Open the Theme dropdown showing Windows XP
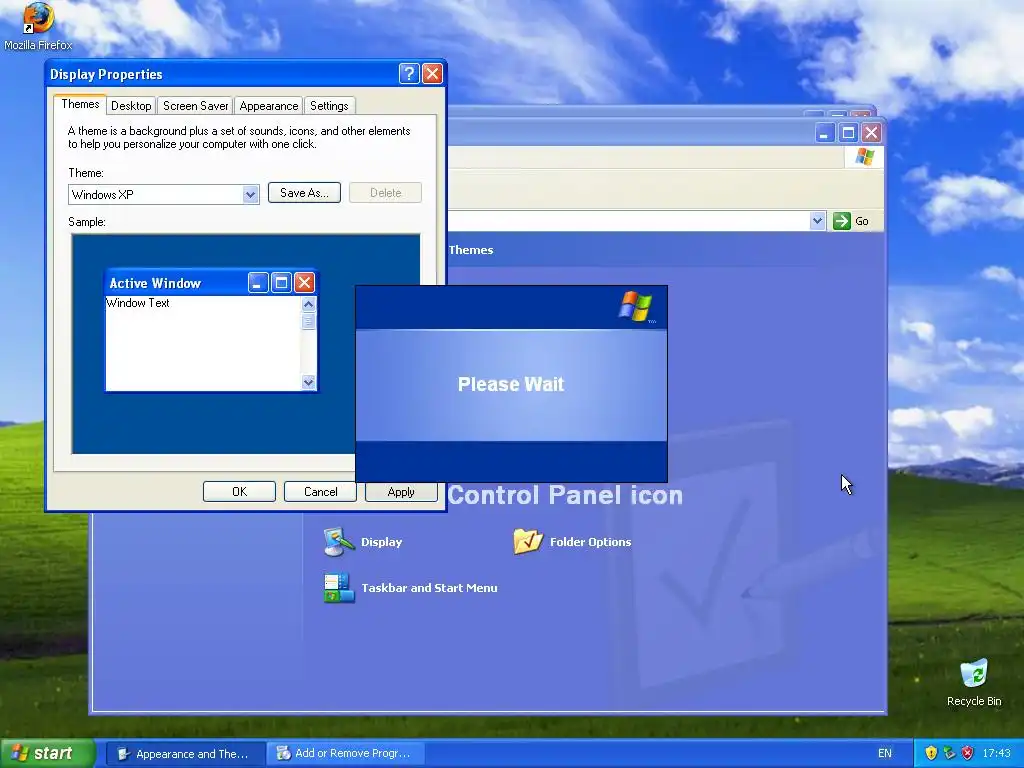This screenshot has height=768, width=1024. pos(164,195)
